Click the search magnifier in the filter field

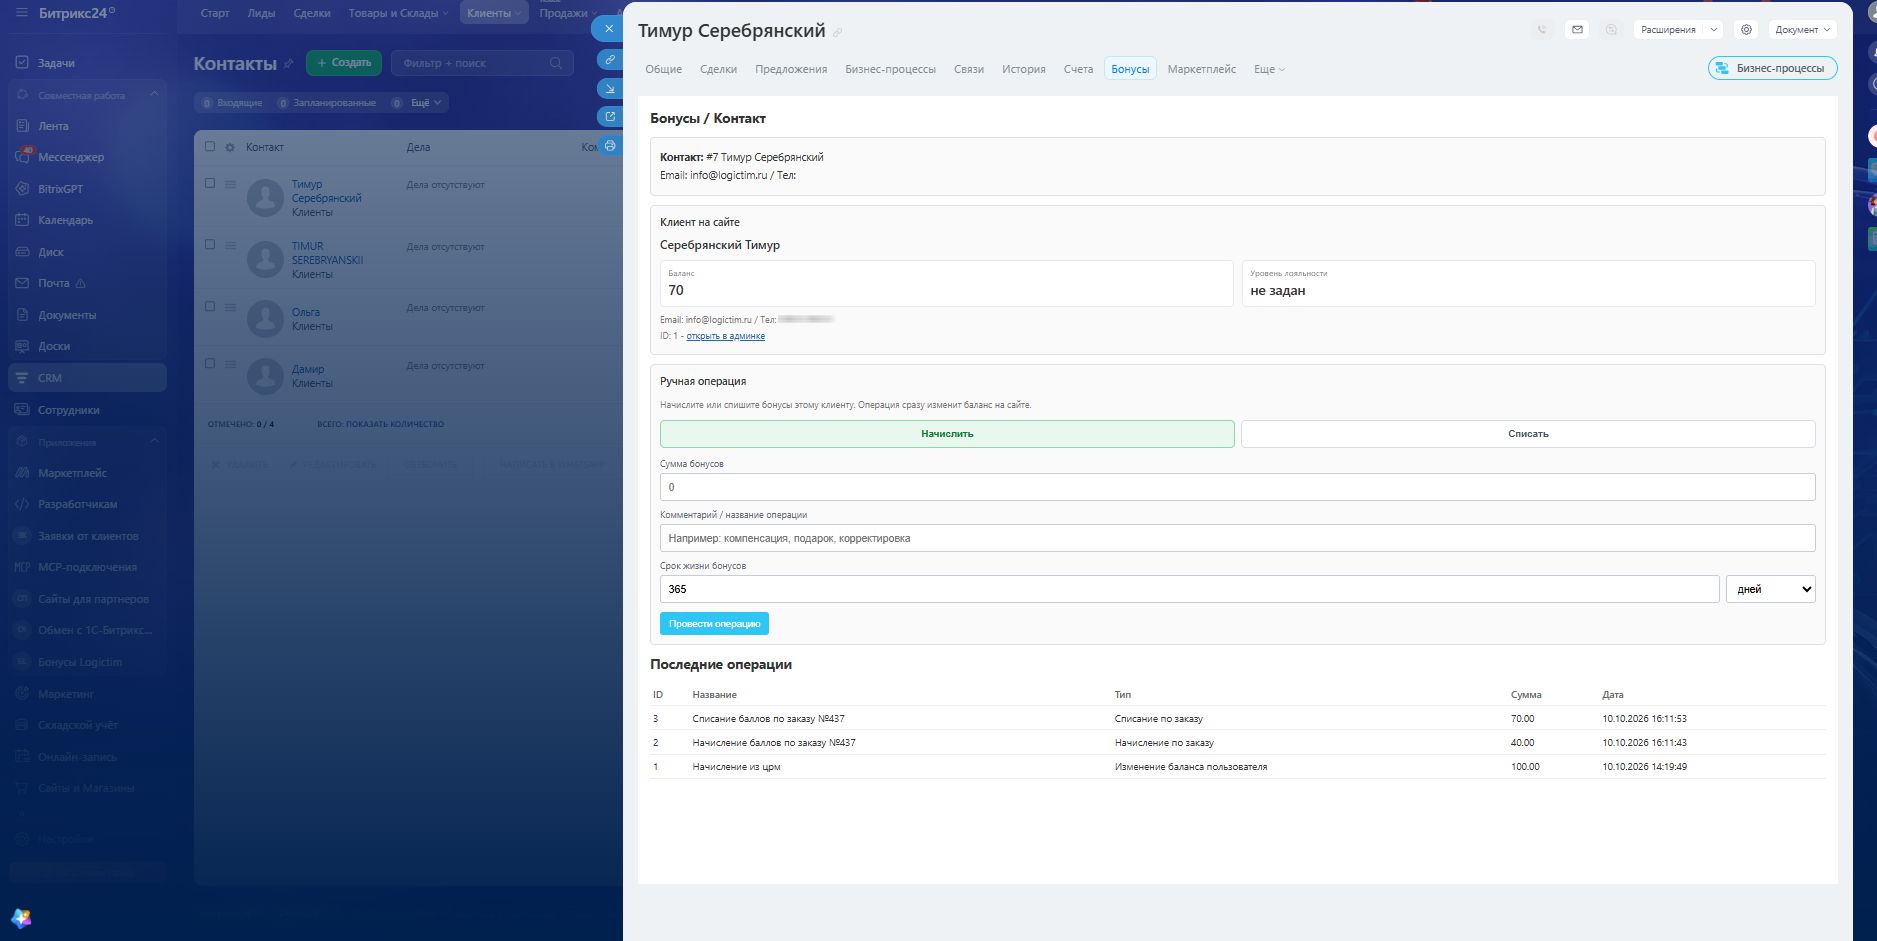[x=556, y=63]
